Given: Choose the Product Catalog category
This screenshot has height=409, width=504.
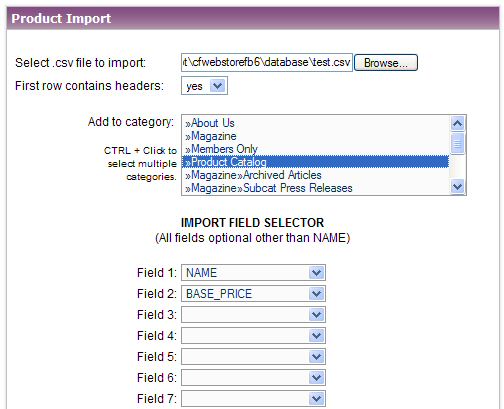Looking at the screenshot, I should click(x=315, y=162).
